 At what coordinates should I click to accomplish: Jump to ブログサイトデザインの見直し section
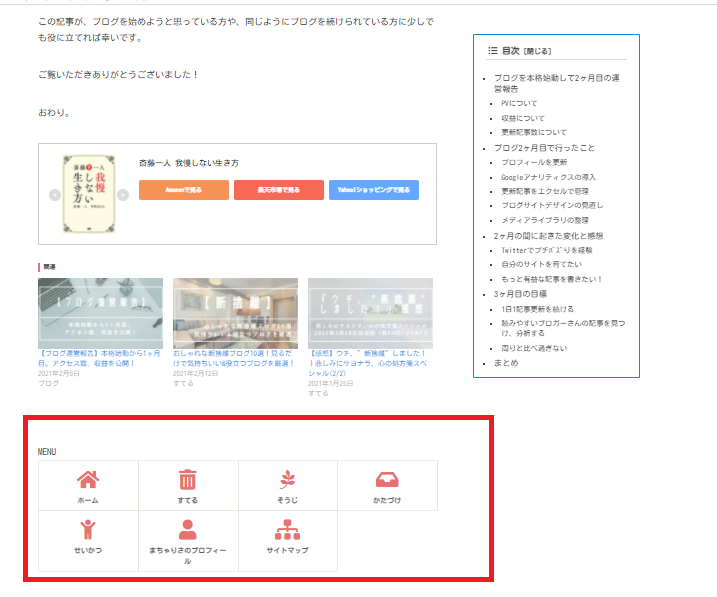click(x=552, y=205)
